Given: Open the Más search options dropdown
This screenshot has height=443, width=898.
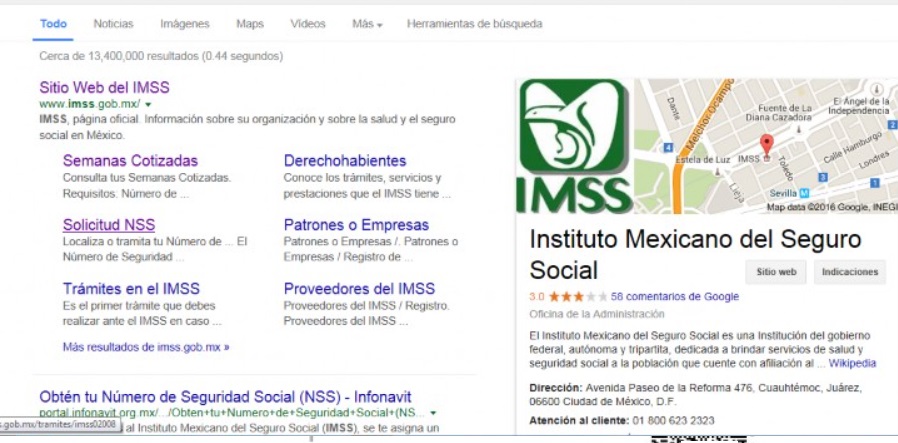Looking at the screenshot, I should tap(367, 23).
